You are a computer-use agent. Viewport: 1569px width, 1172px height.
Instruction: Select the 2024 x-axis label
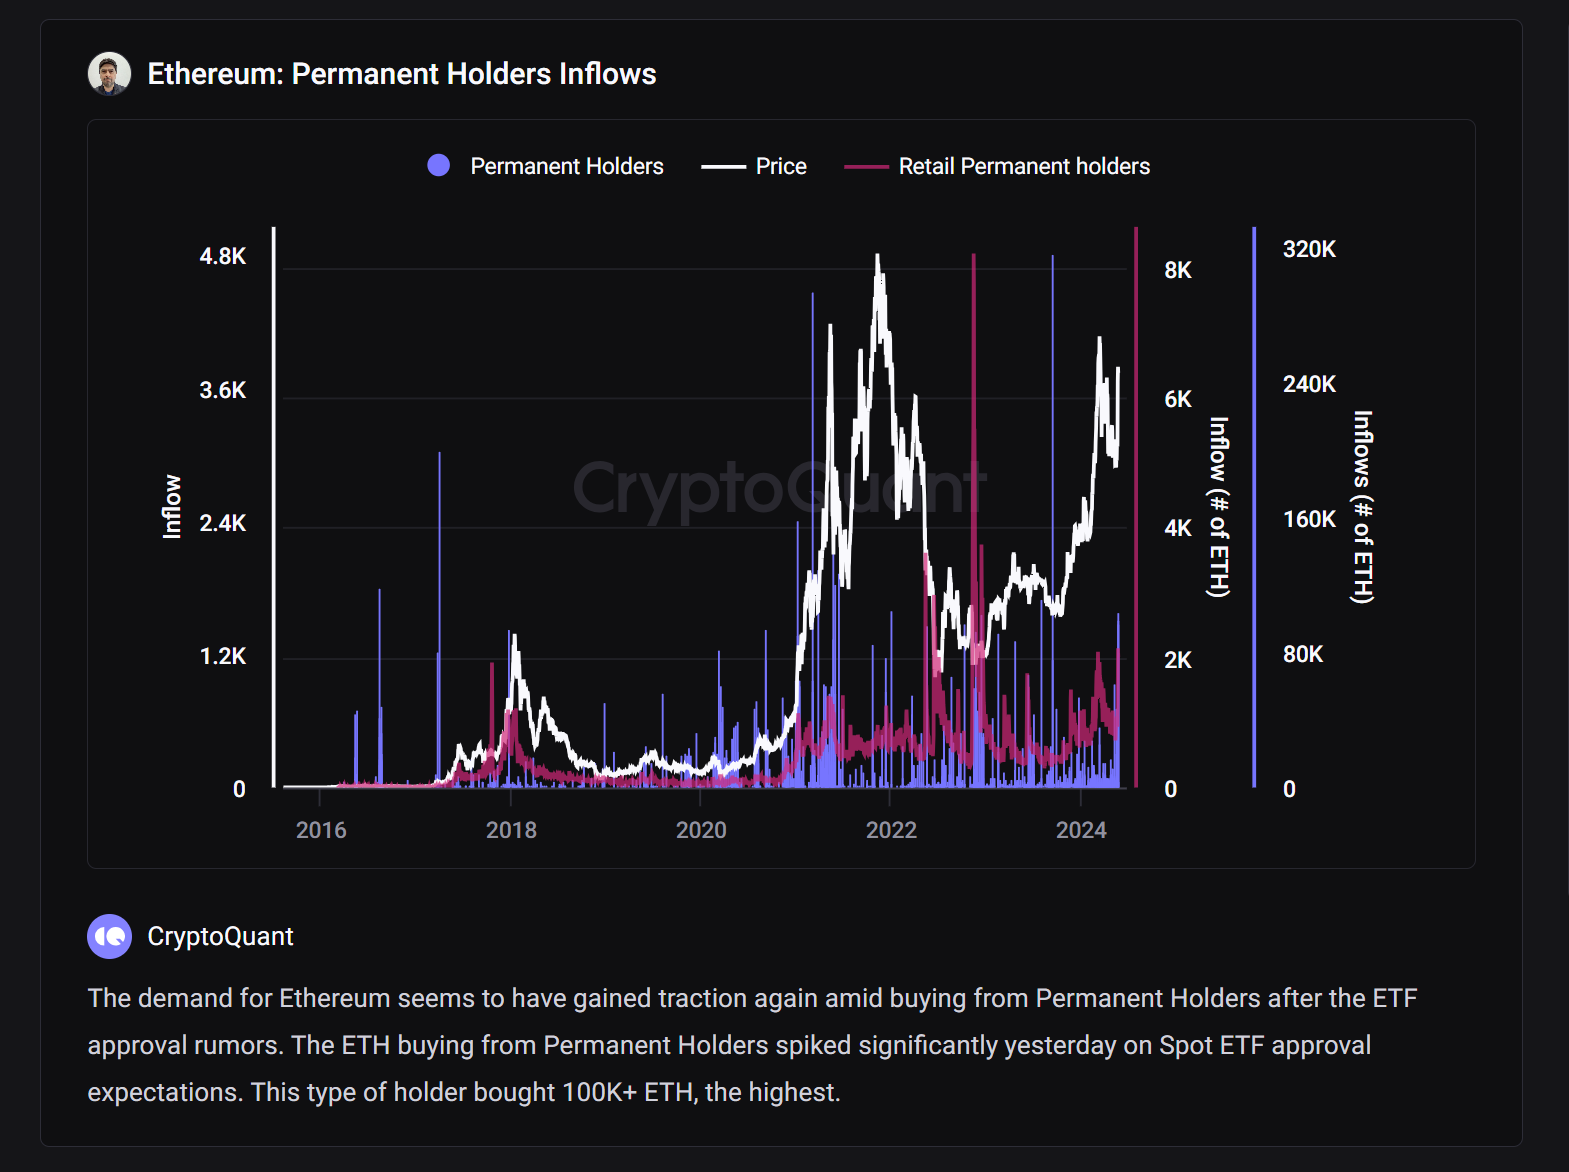(x=1081, y=830)
